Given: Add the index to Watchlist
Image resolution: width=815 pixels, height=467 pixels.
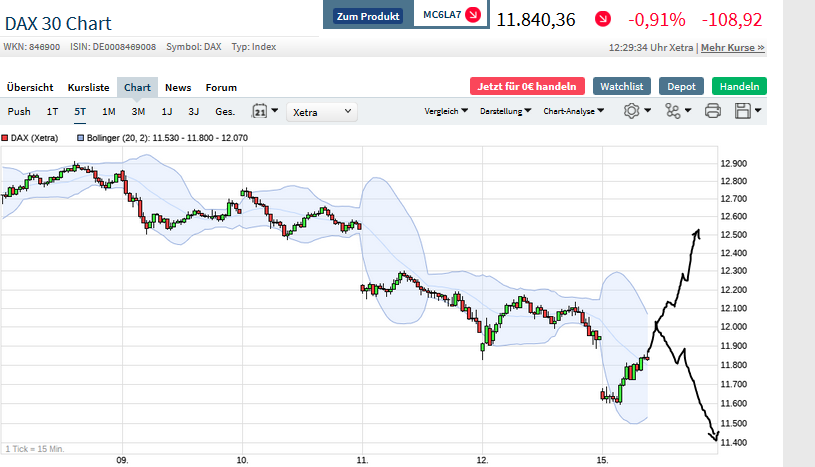Looking at the screenshot, I should (x=621, y=87).
